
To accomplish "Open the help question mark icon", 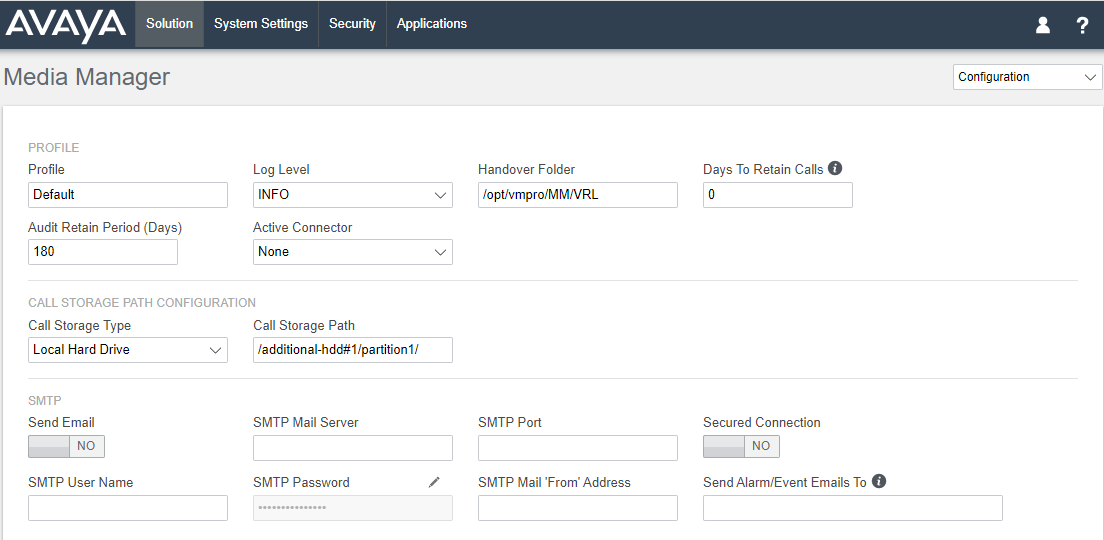I will [x=1083, y=25].
